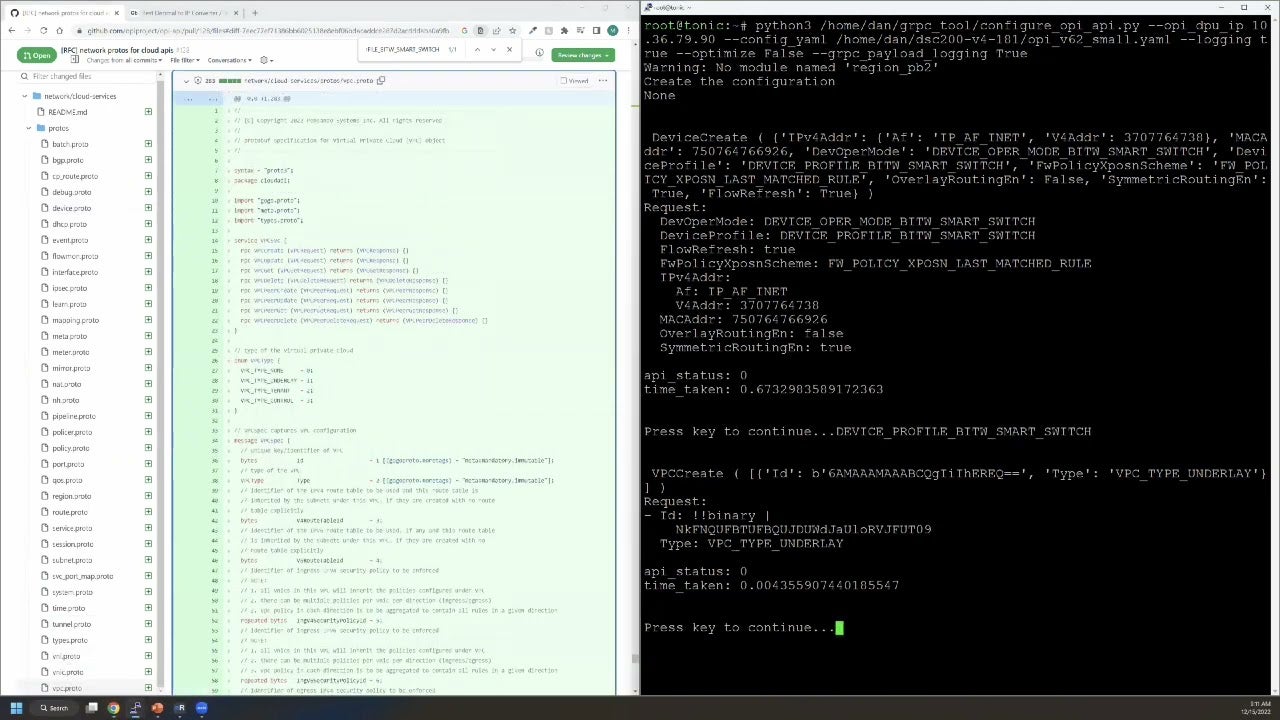Switch to the IP Converter tab
Image resolution: width=1280 pixels, height=720 pixels.
(x=185, y=13)
